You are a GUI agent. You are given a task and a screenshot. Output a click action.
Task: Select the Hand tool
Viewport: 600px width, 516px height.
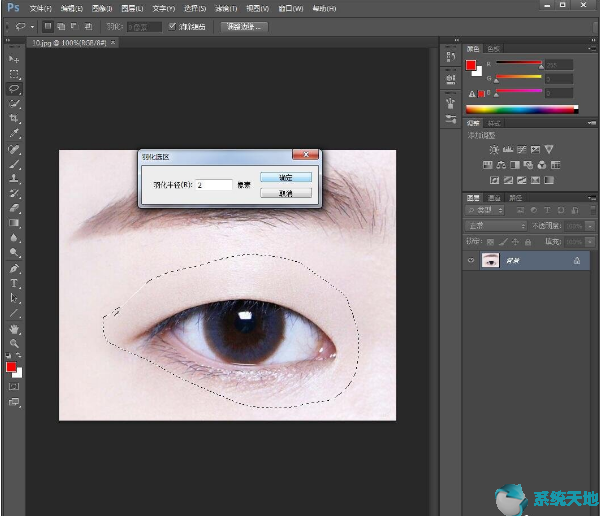coord(14,328)
